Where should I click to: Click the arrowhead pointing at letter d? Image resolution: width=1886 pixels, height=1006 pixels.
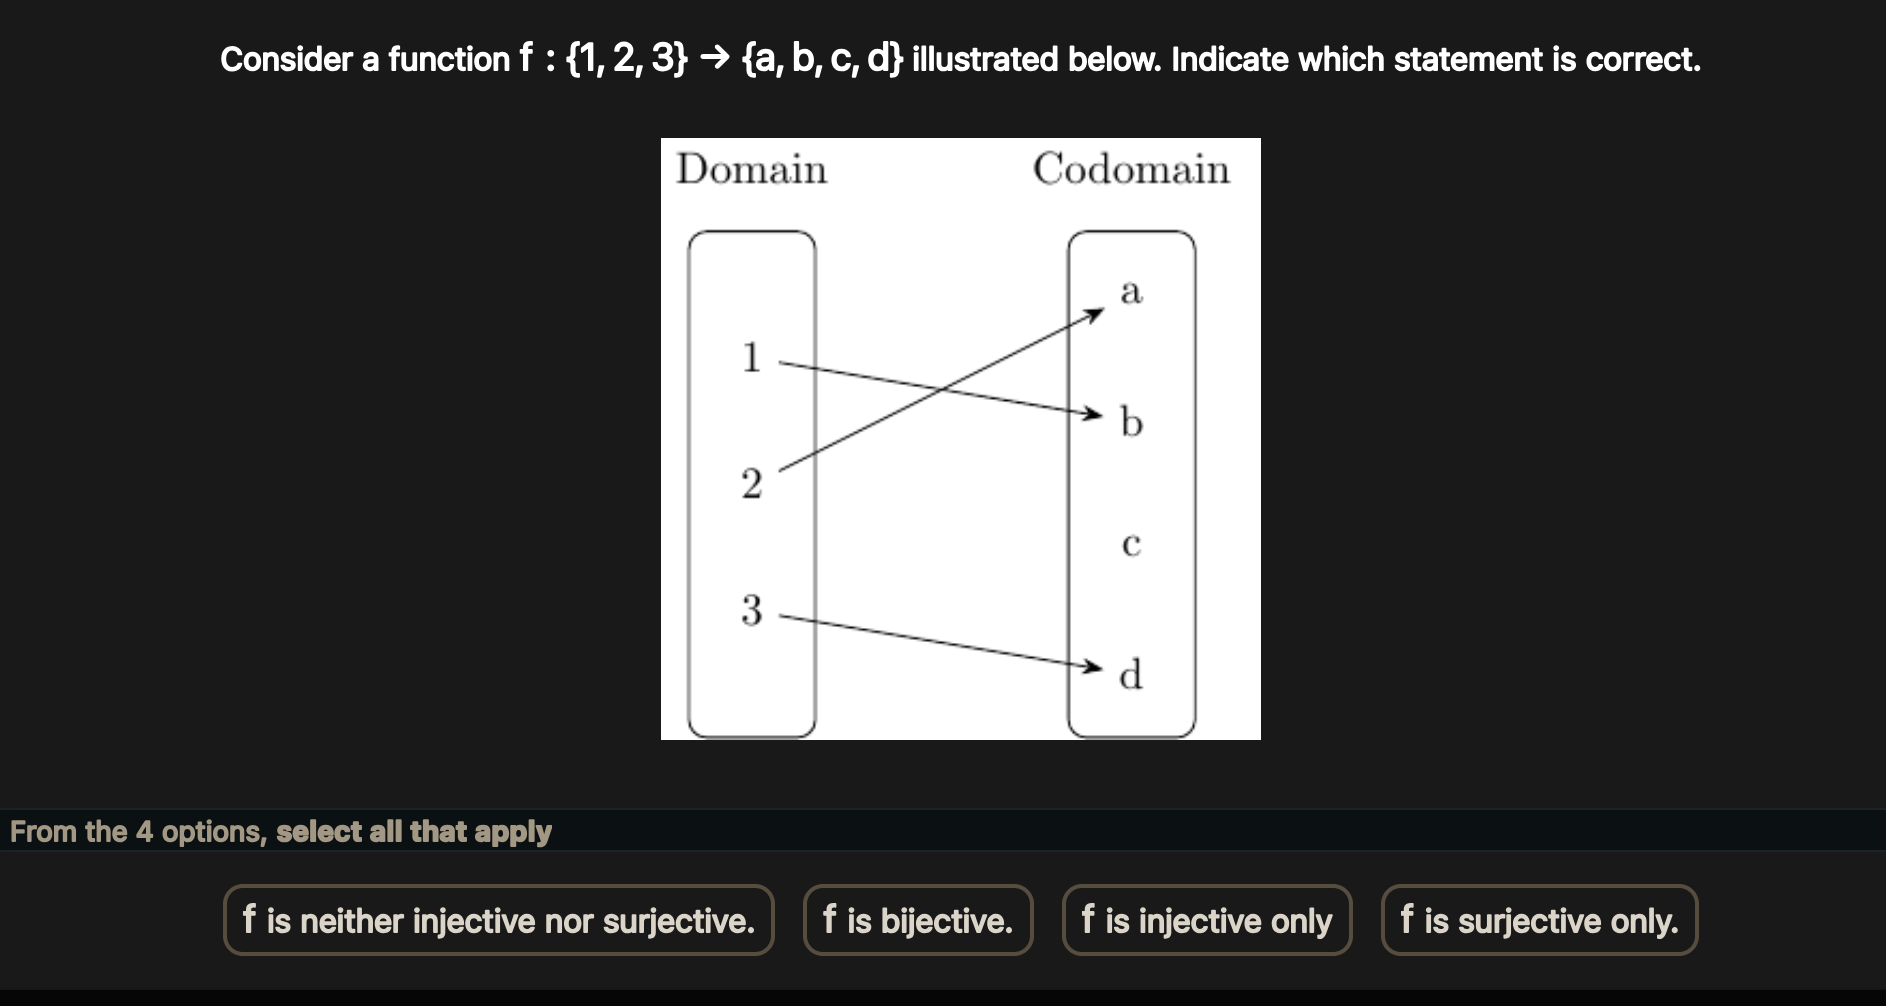point(1094,666)
